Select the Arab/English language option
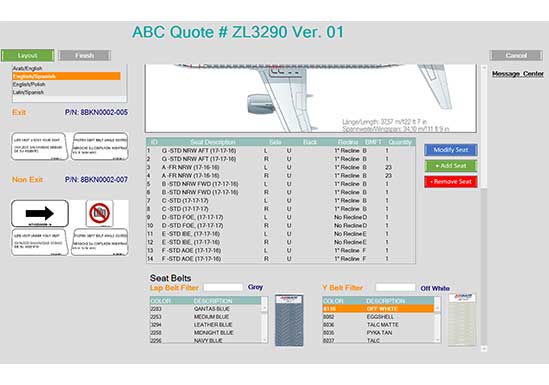Screen dimensions: 549x385 point(67,68)
